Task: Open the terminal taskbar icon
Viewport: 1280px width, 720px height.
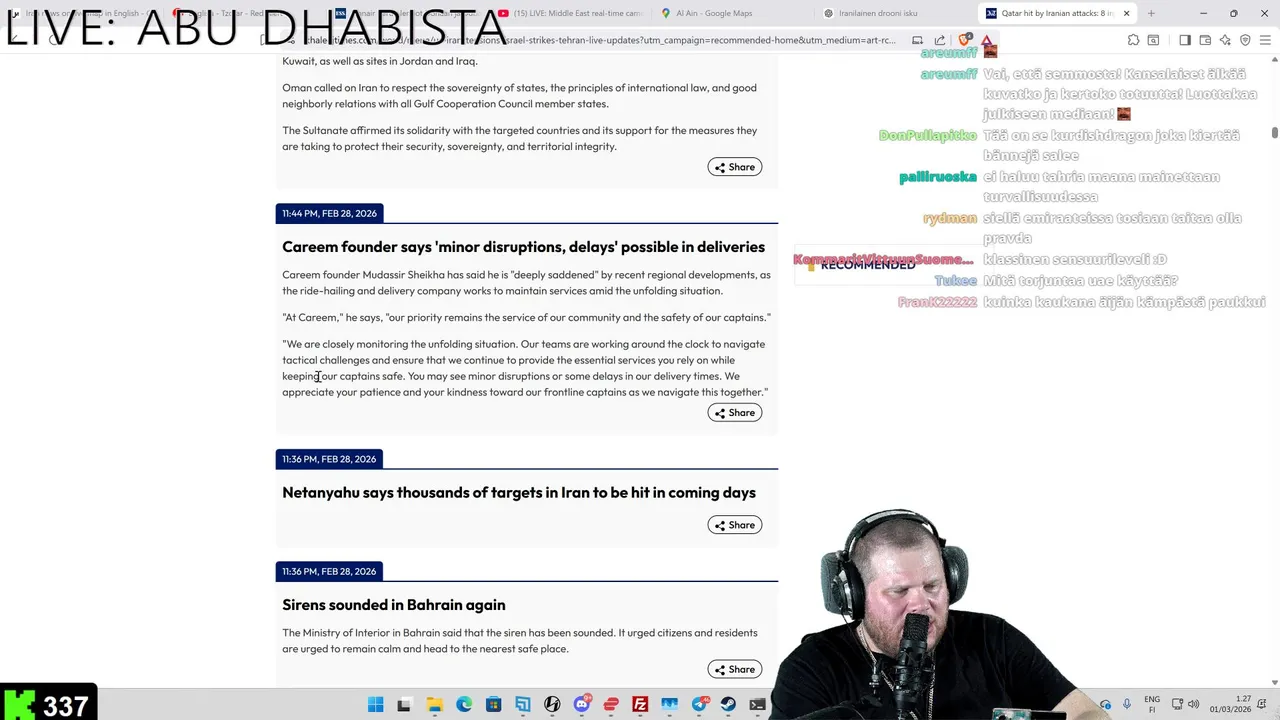Action: [758, 705]
